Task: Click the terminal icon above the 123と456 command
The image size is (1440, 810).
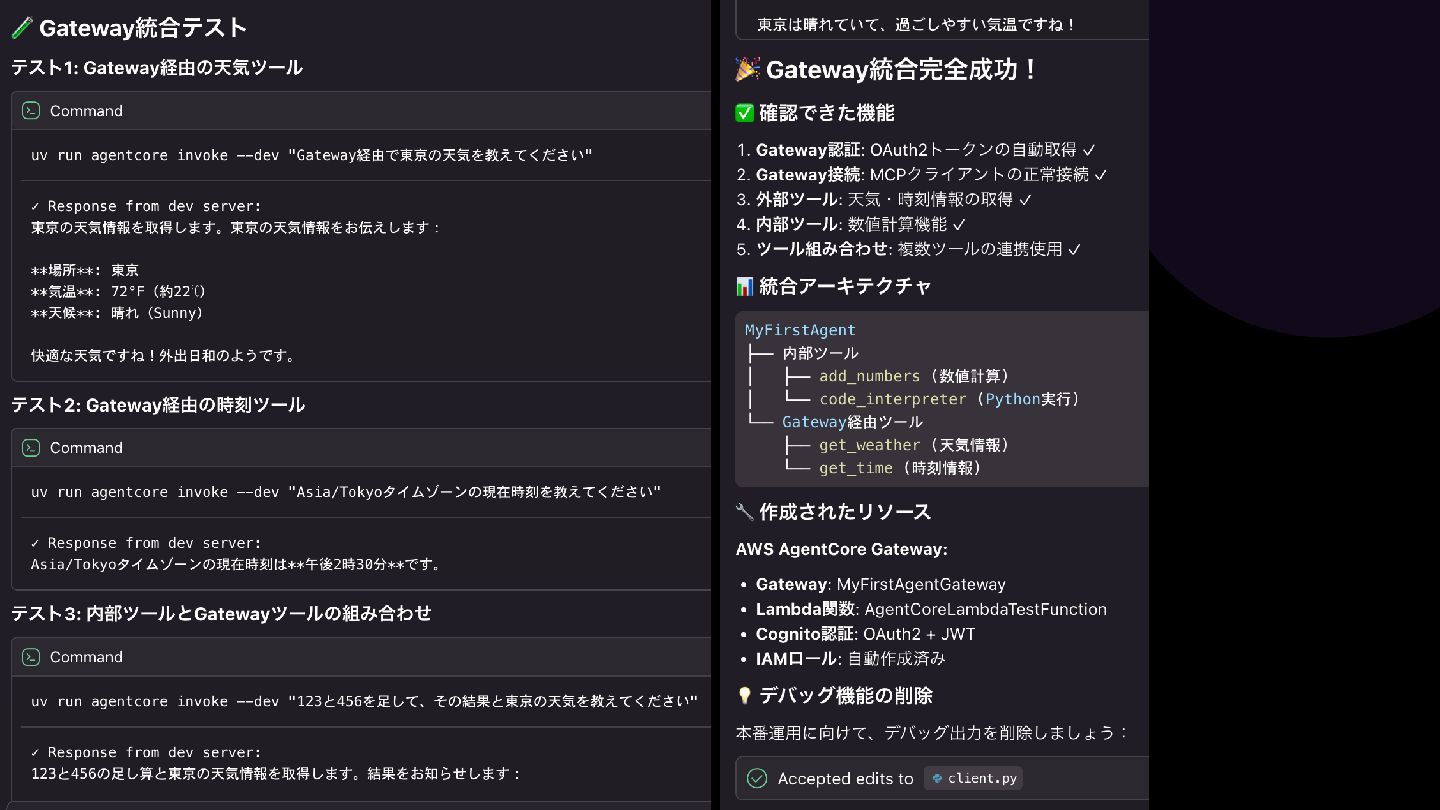Action: [31, 657]
